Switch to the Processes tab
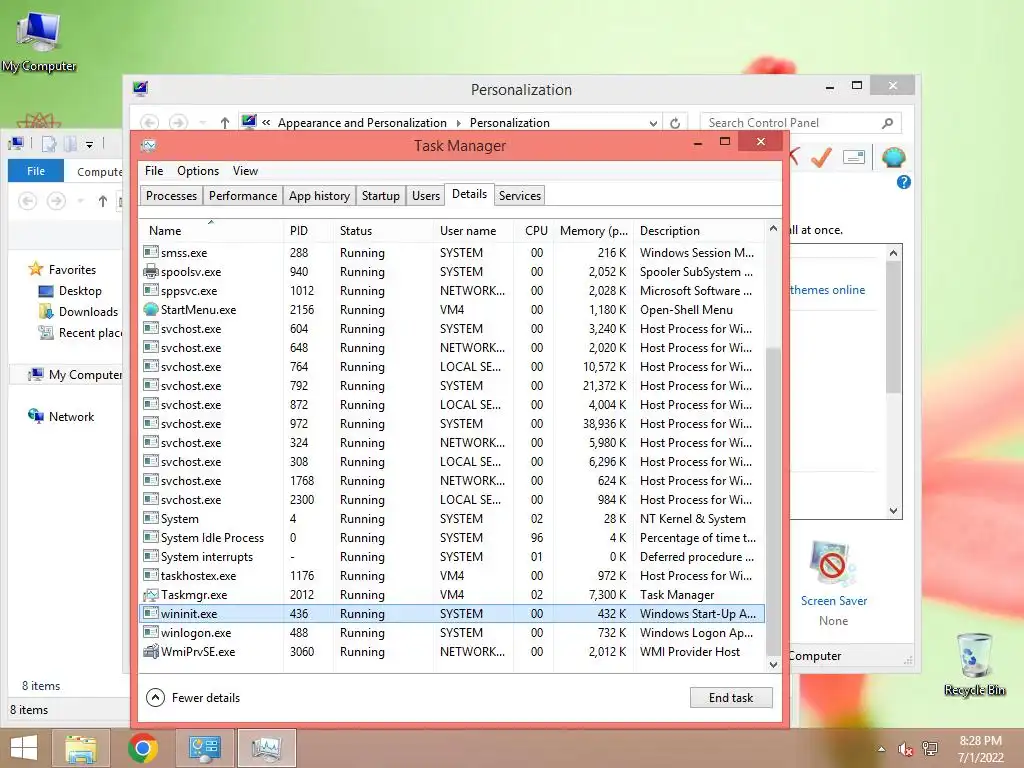 [171, 196]
